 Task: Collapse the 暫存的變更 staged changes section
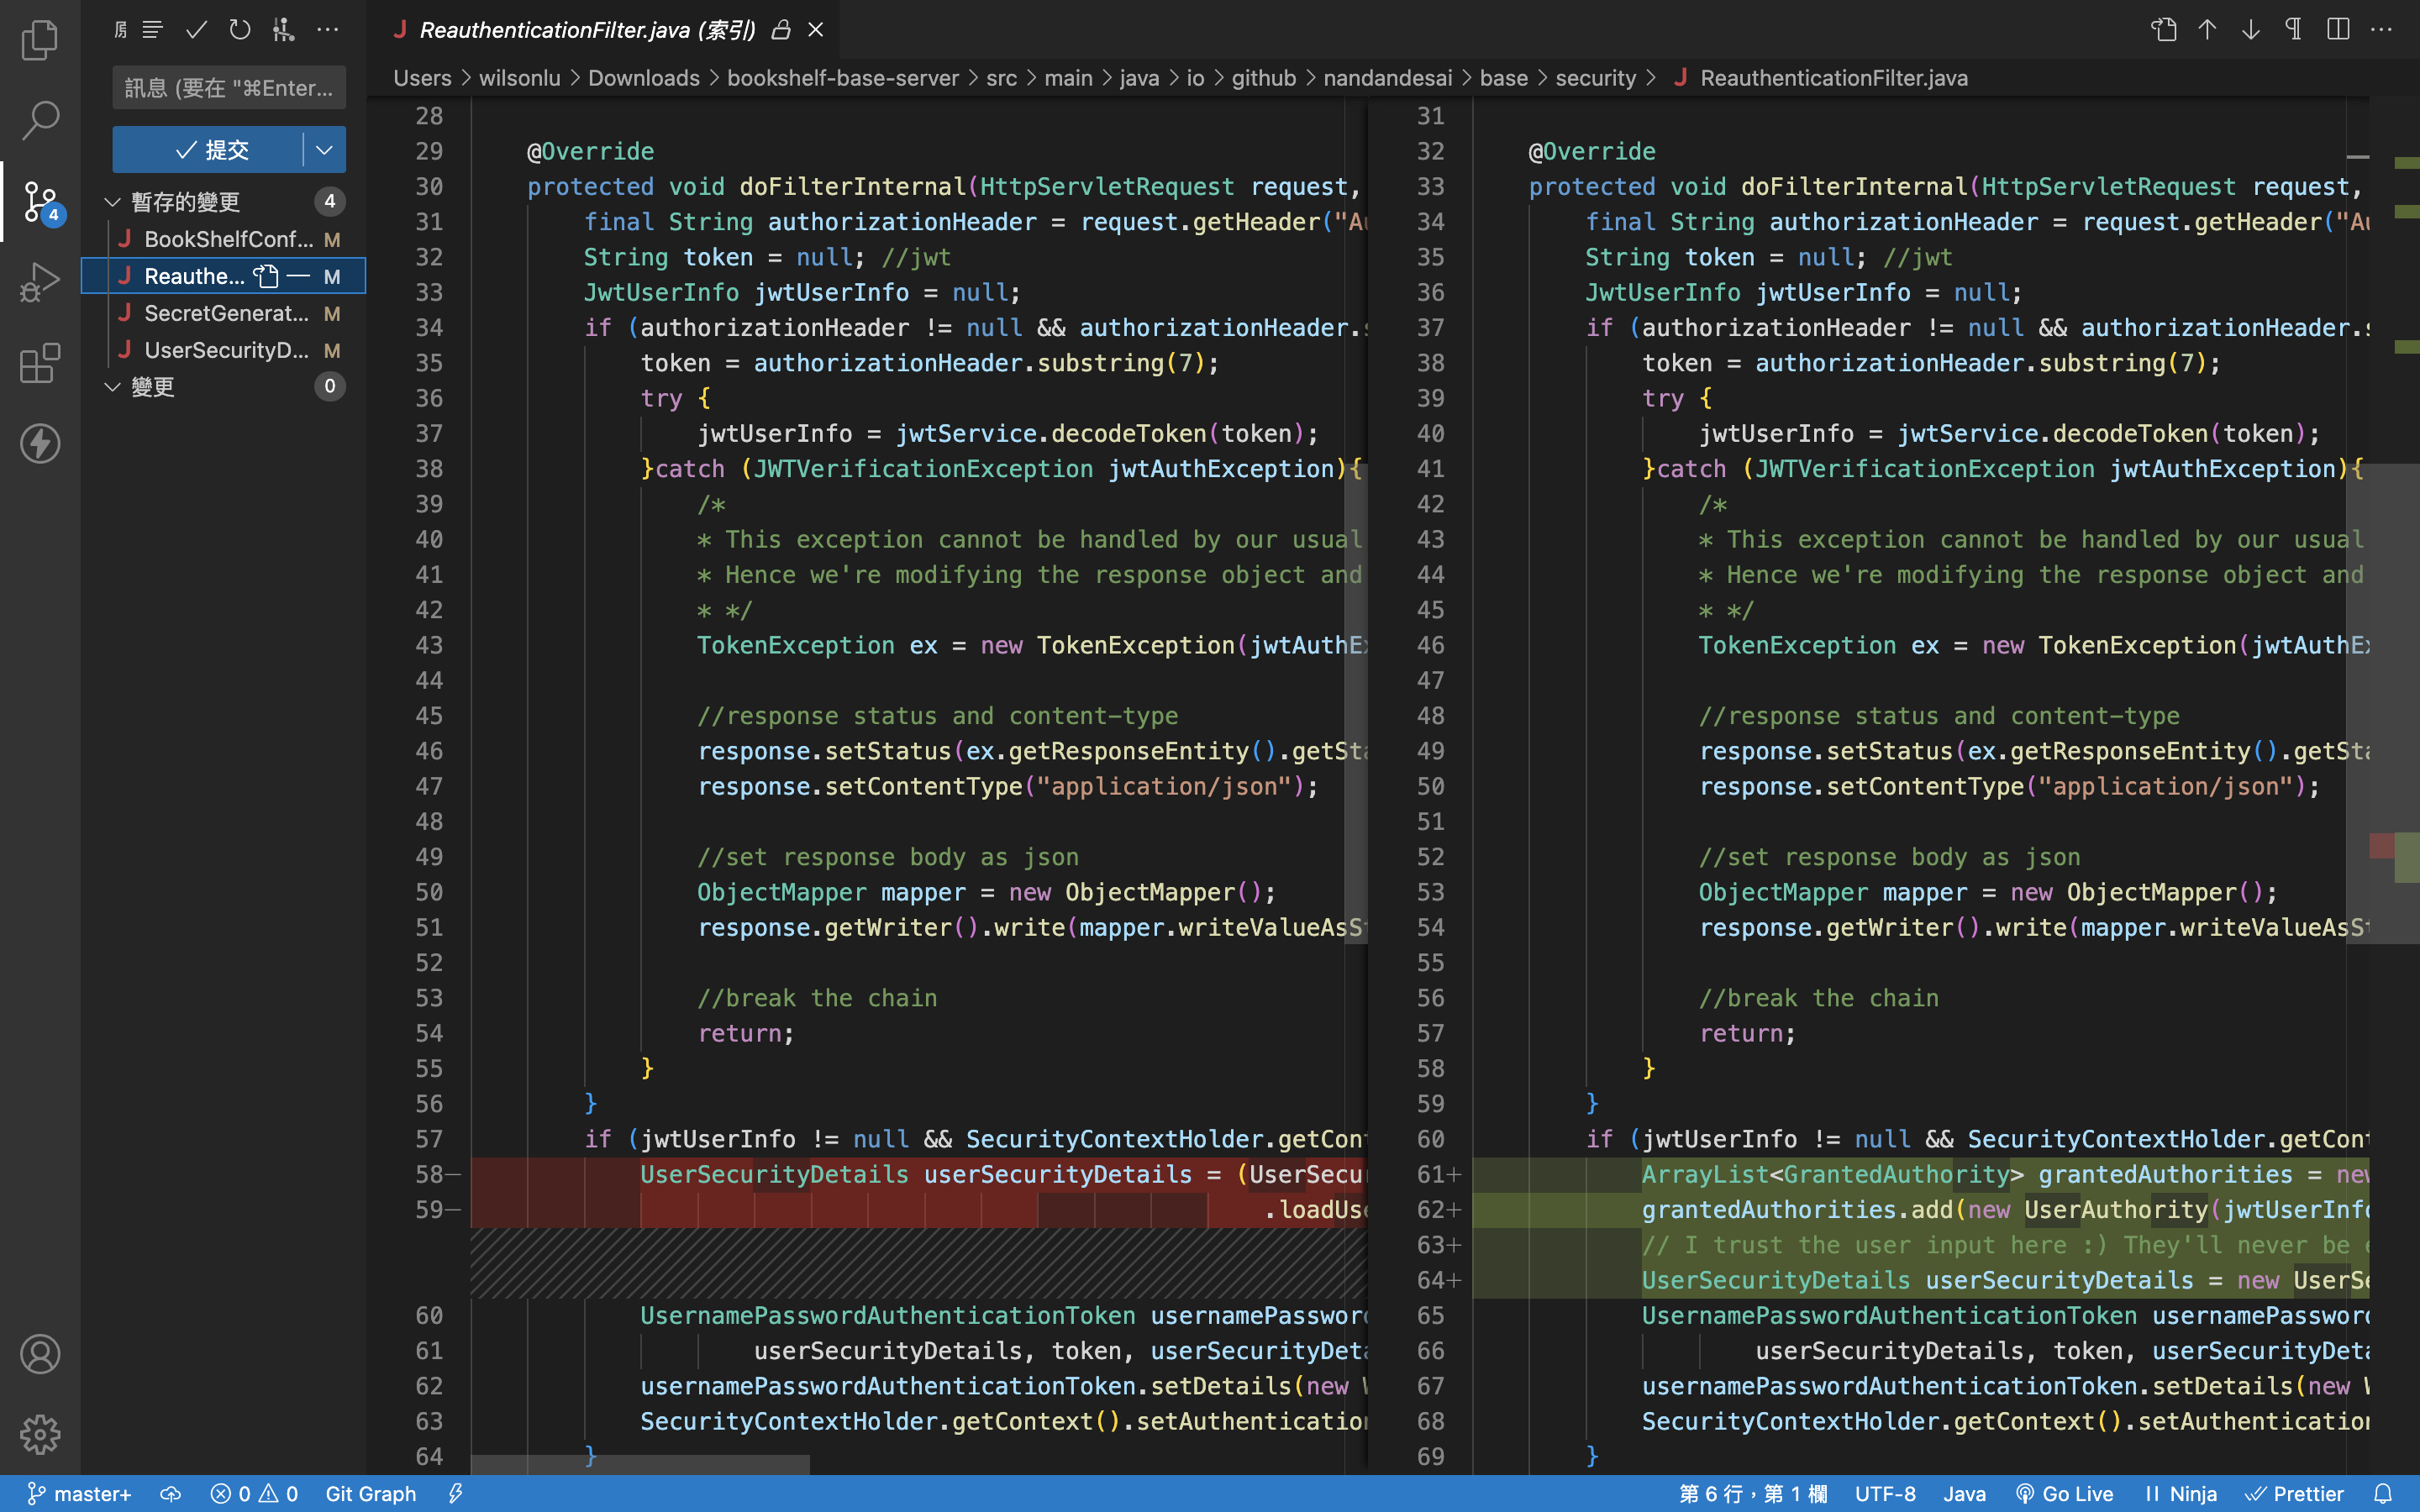113,202
